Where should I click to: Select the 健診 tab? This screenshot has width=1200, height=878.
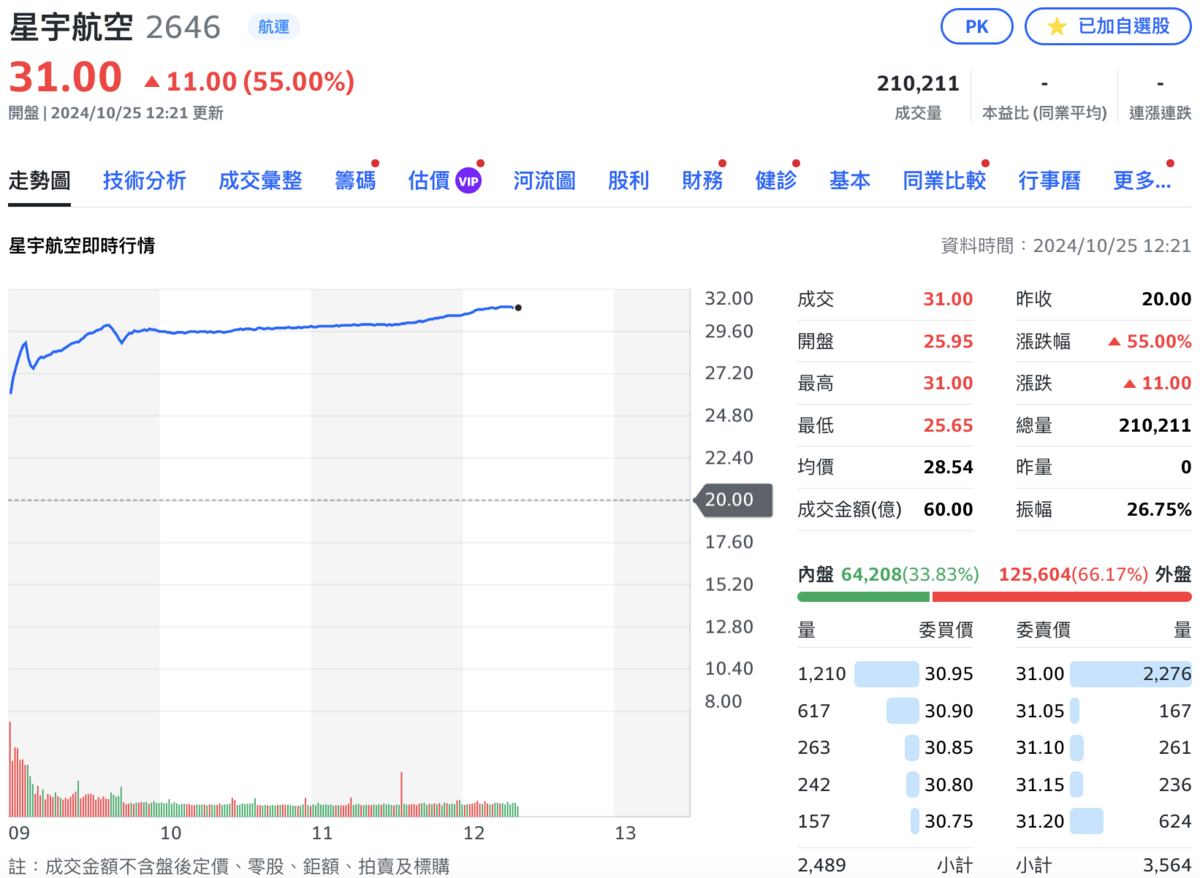point(776,181)
